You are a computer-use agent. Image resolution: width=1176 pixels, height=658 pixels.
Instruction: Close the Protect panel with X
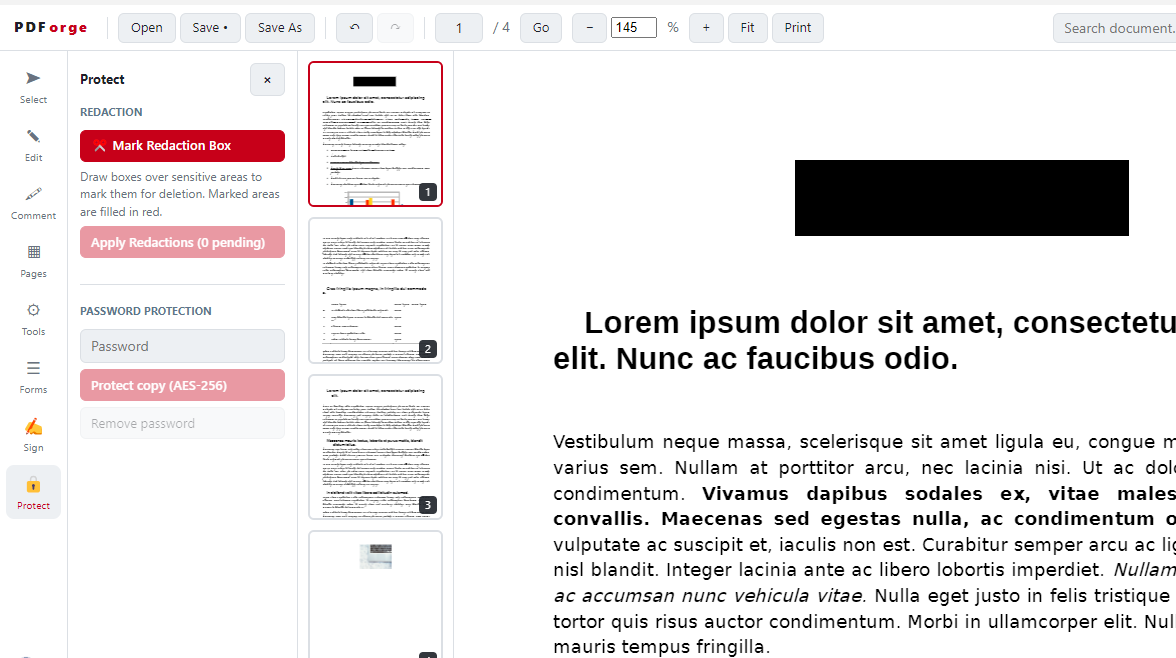click(x=267, y=80)
